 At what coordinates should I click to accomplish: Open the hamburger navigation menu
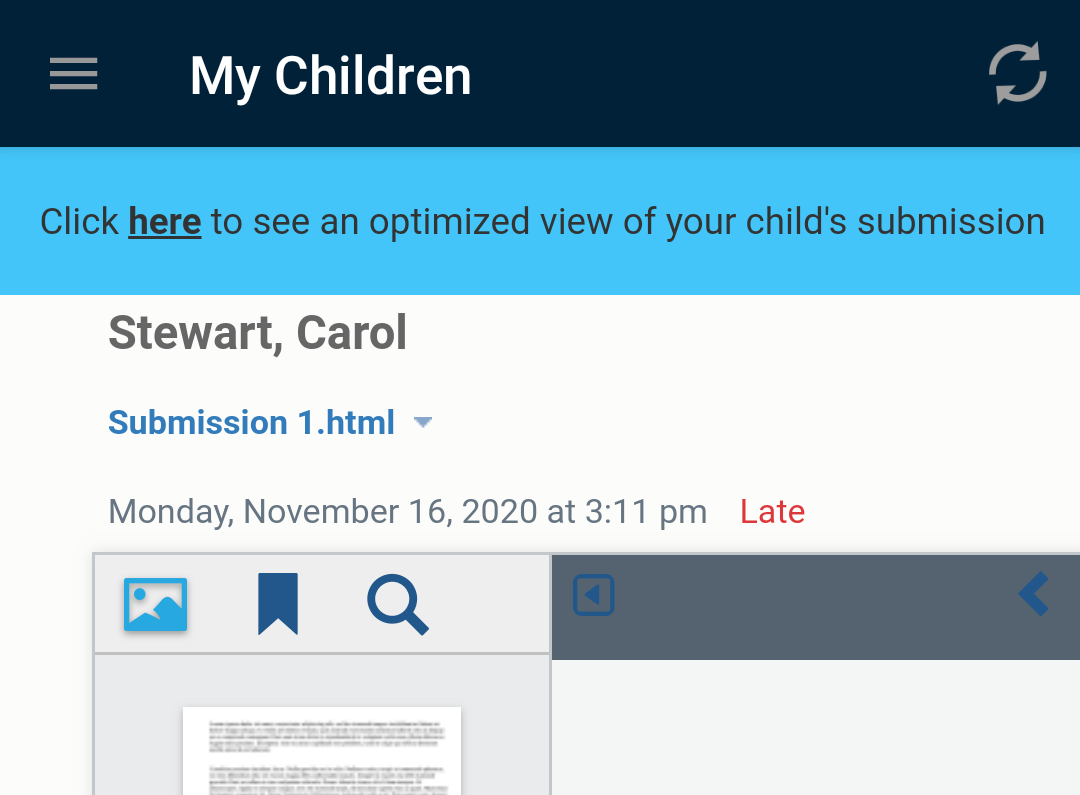[x=74, y=74]
